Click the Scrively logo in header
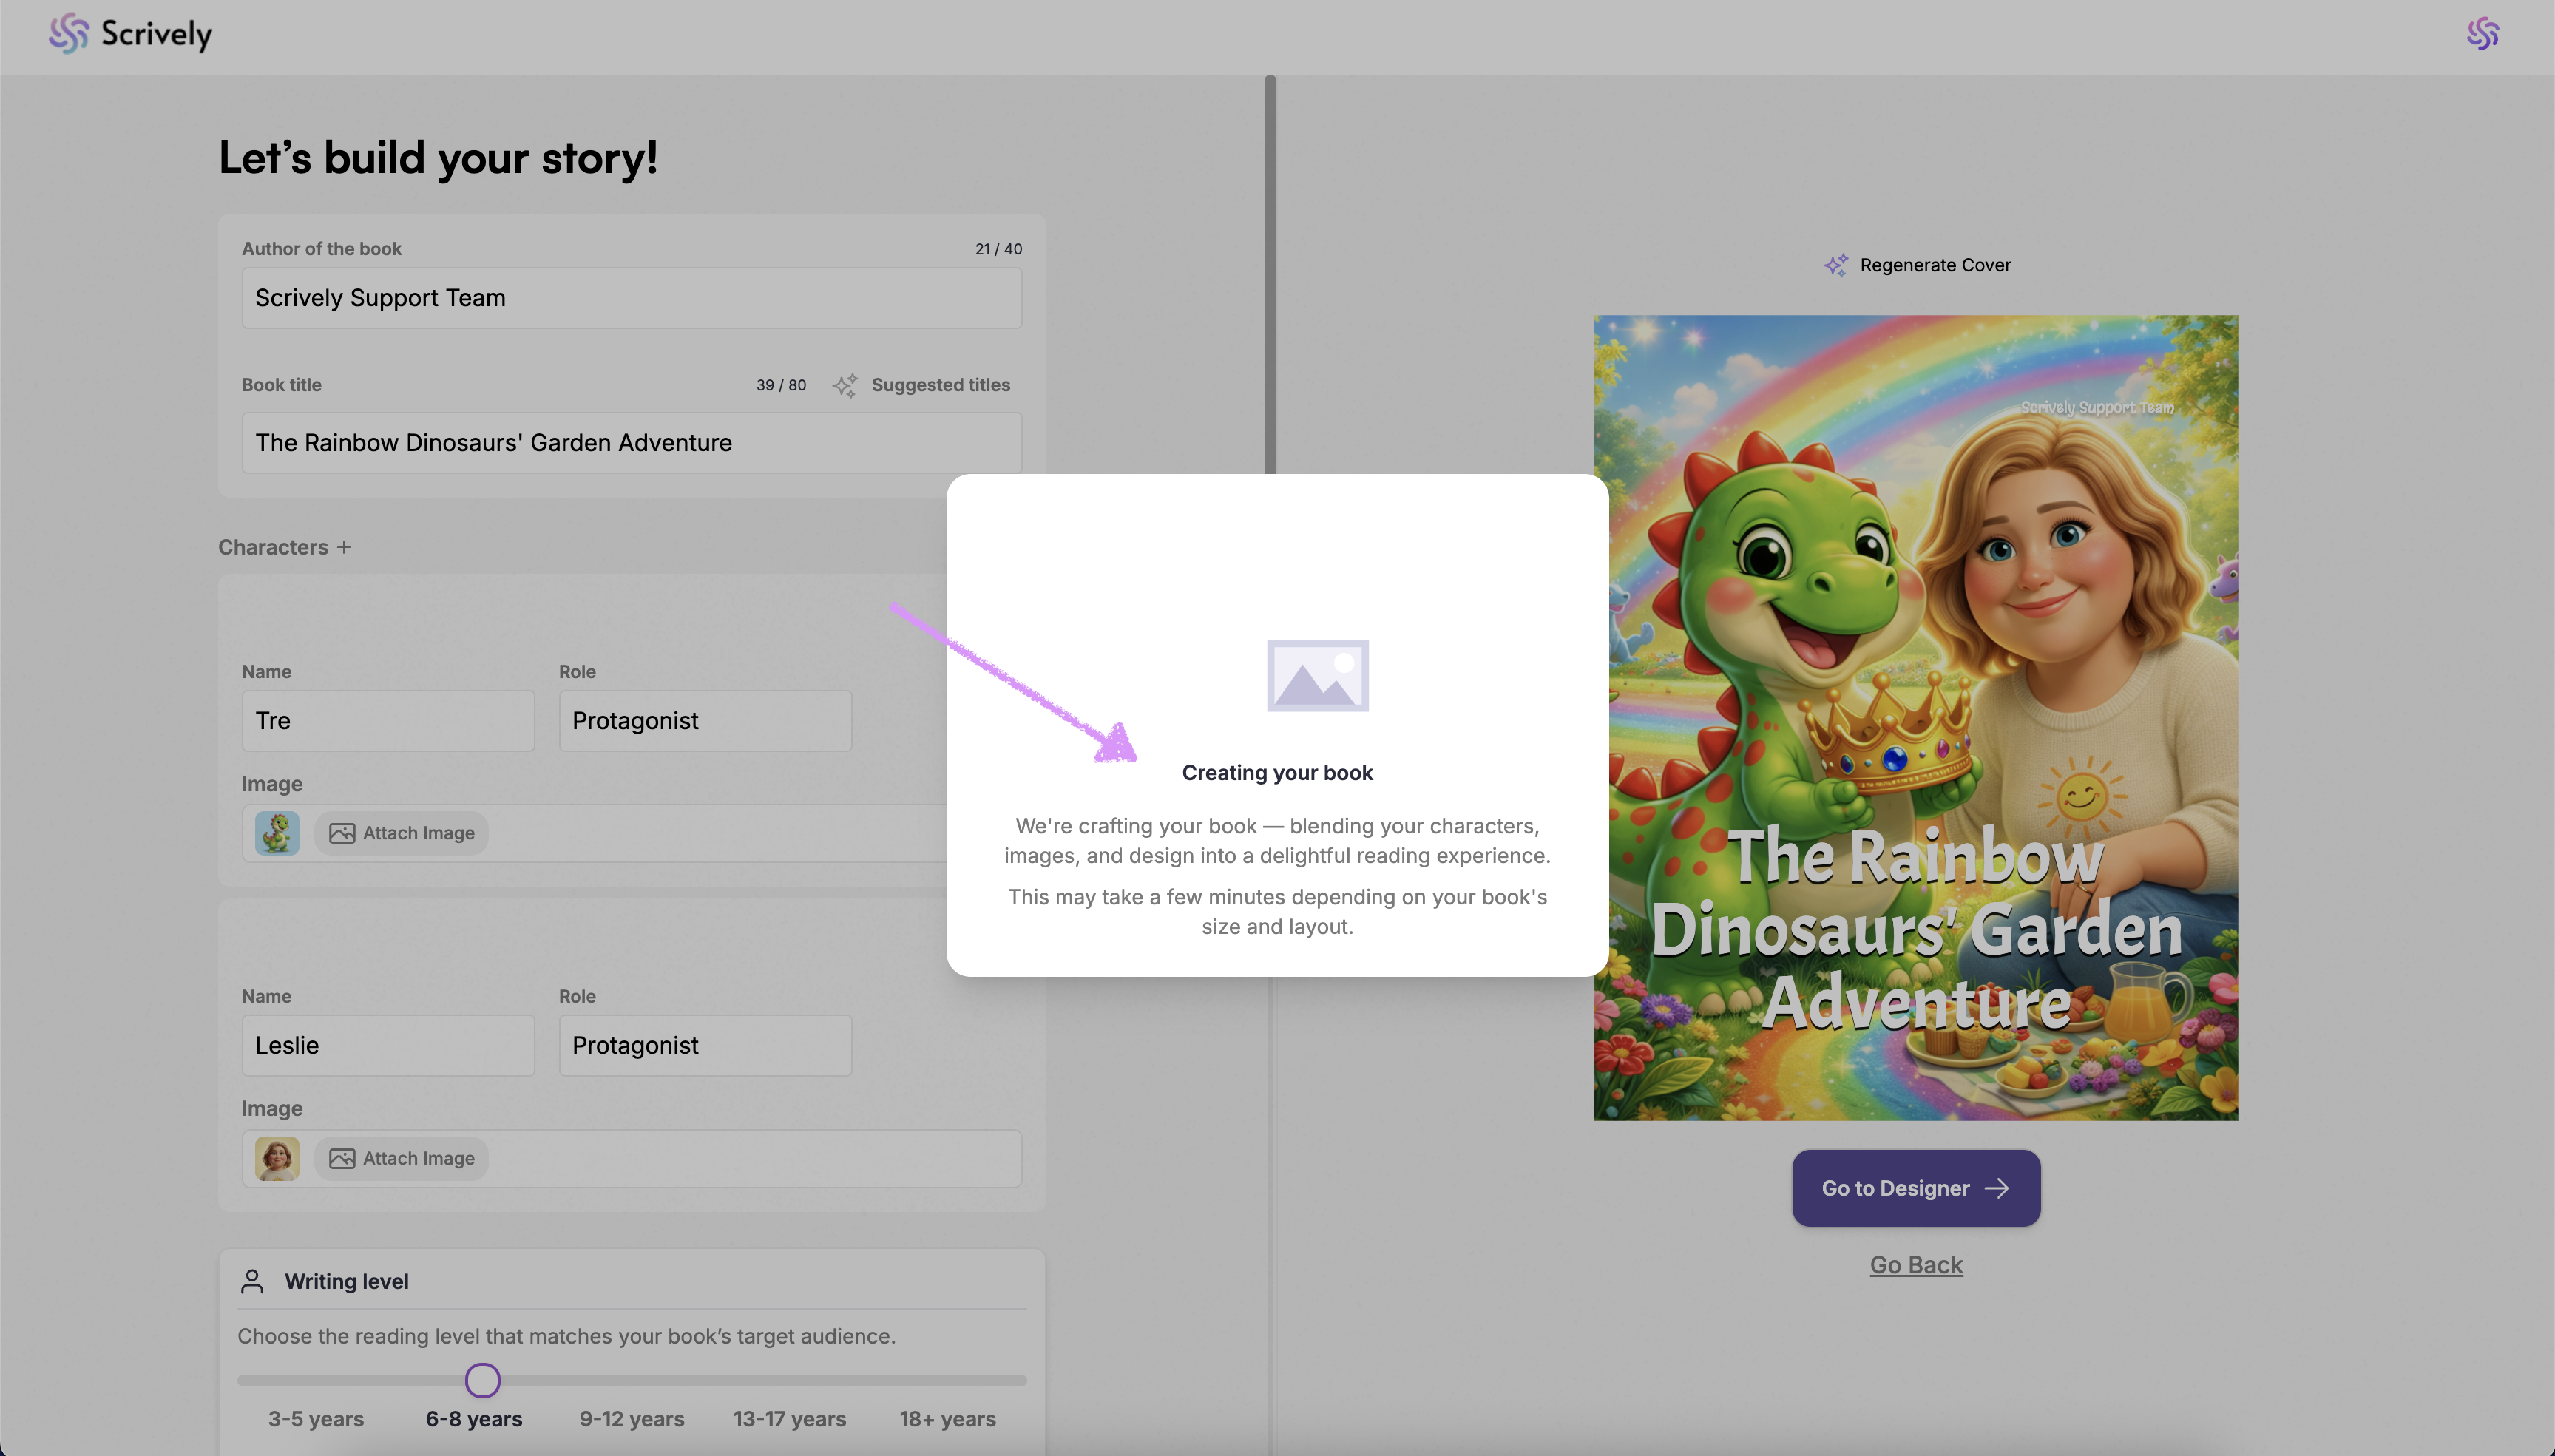This screenshot has width=2555, height=1456. click(x=130, y=34)
